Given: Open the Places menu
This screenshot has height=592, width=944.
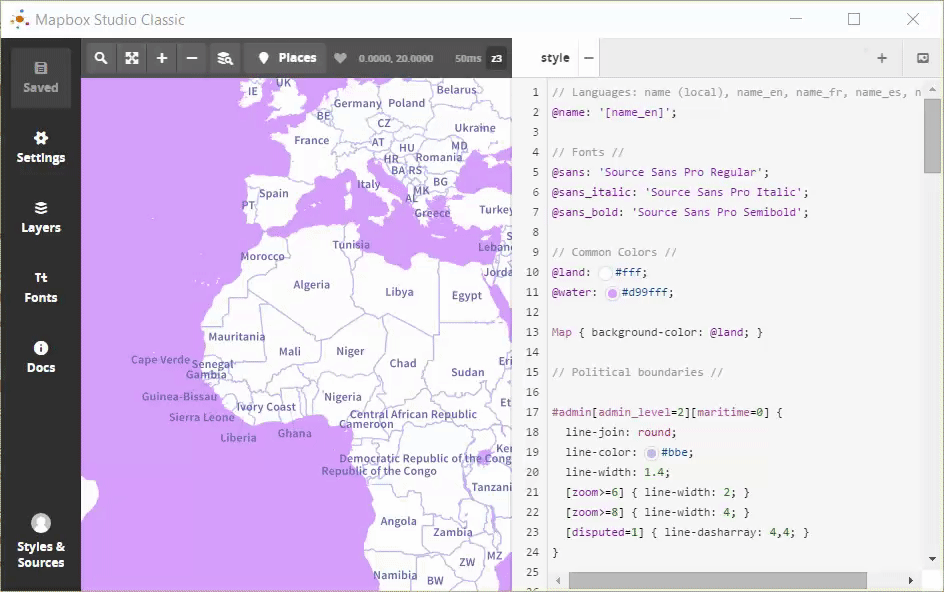Looking at the screenshot, I should (286, 58).
